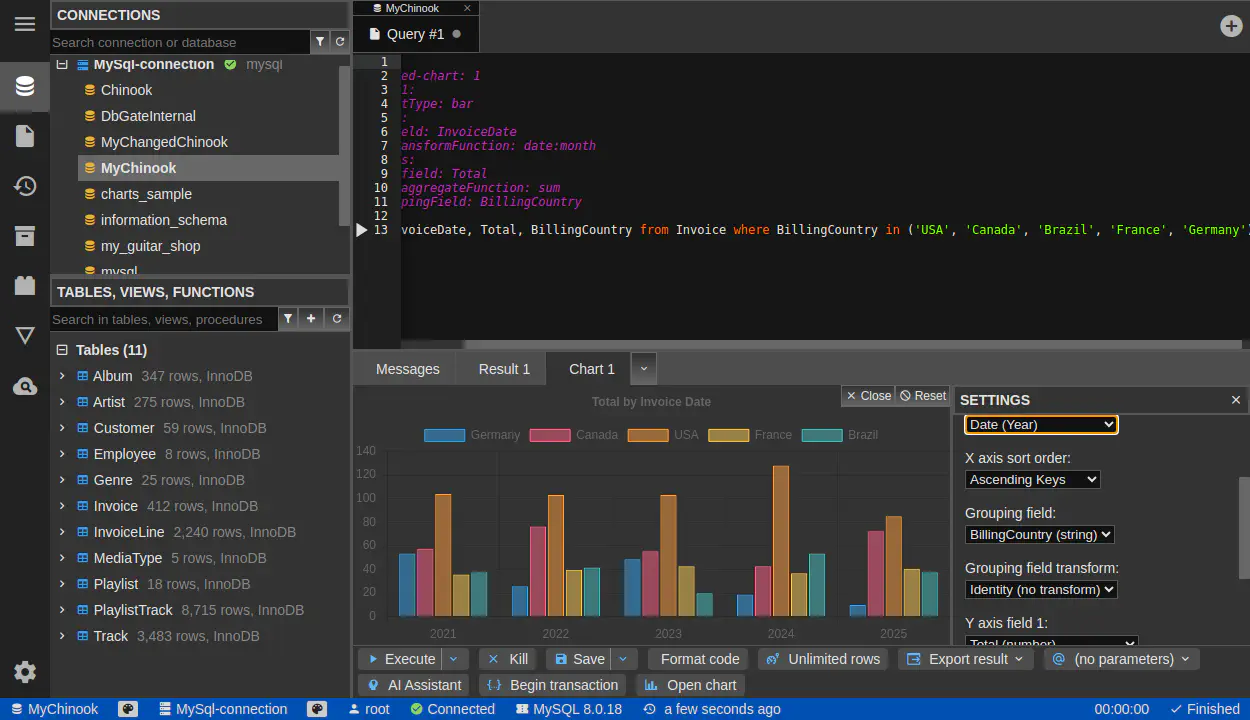
Task: Click the Settings panel scrollbar
Action: pyautogui.click(x=1244, y=527)
